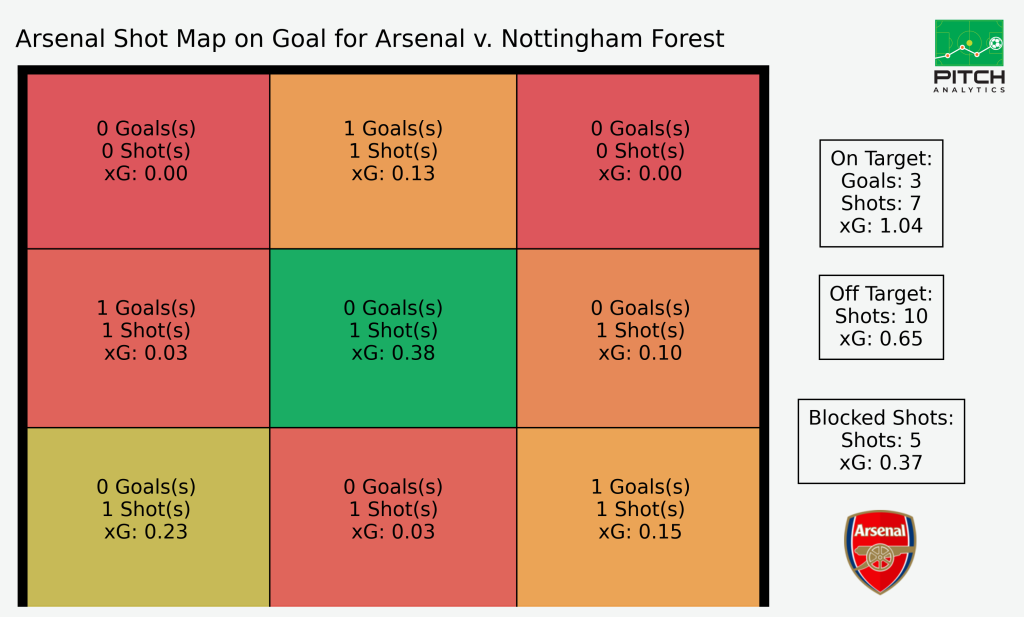The width and height of the screenshot is (1024, 617).
Task: Select the top-center zone with xG 0.13
Action: [393, 161]
